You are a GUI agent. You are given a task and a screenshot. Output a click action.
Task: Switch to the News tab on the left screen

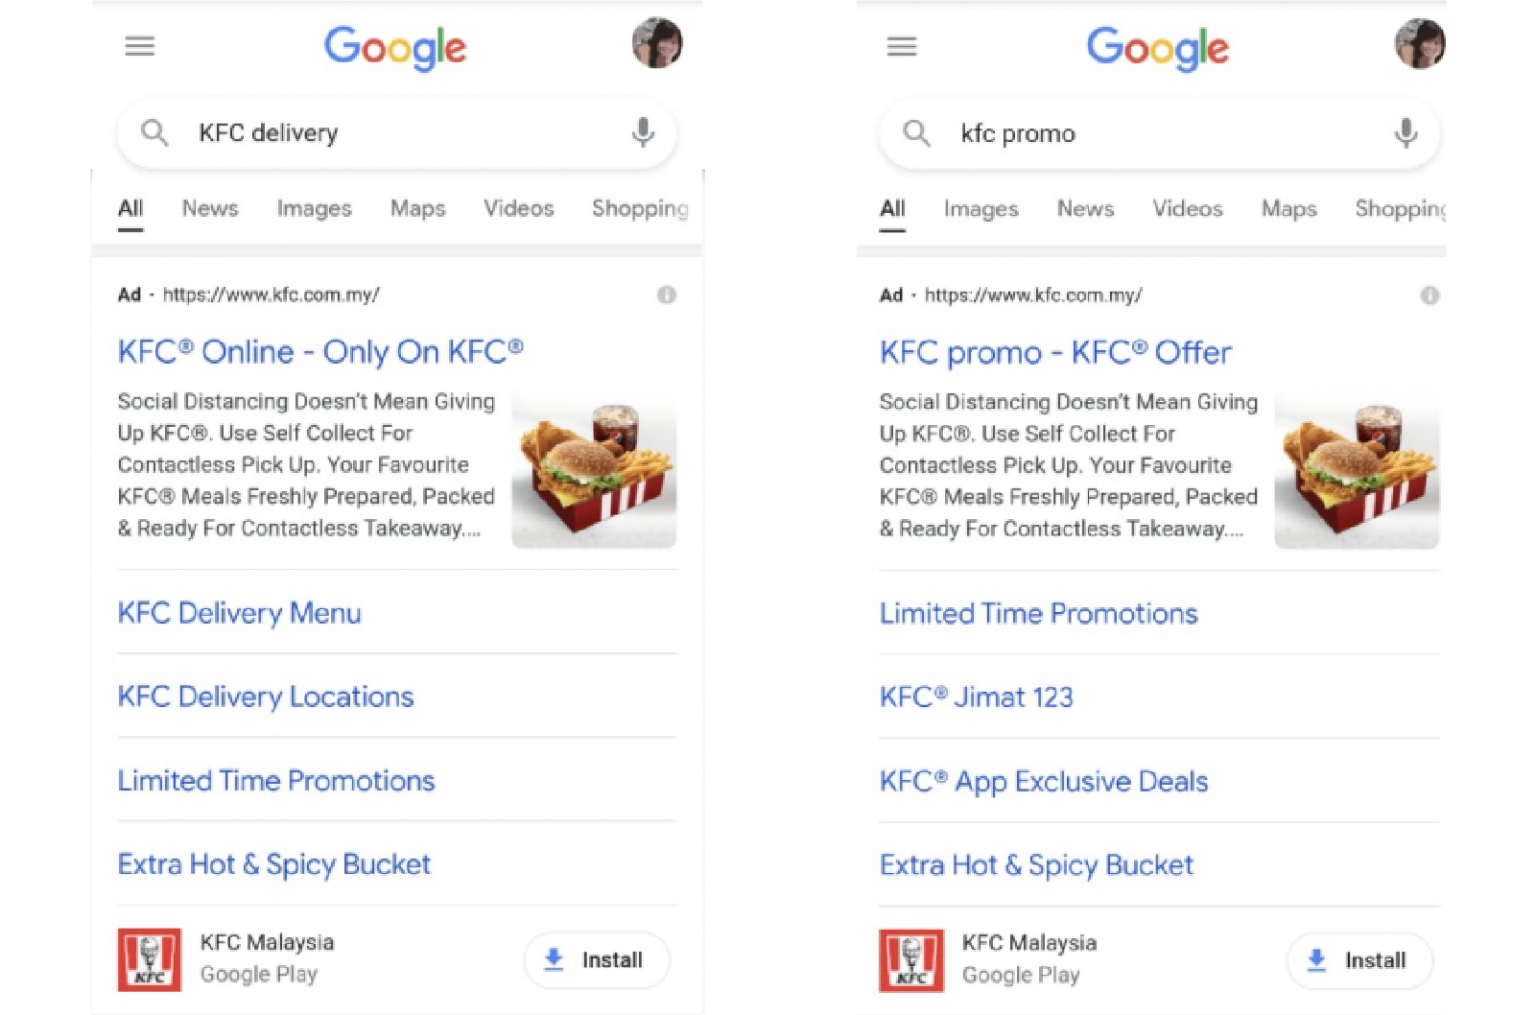[x=209, y=208]
